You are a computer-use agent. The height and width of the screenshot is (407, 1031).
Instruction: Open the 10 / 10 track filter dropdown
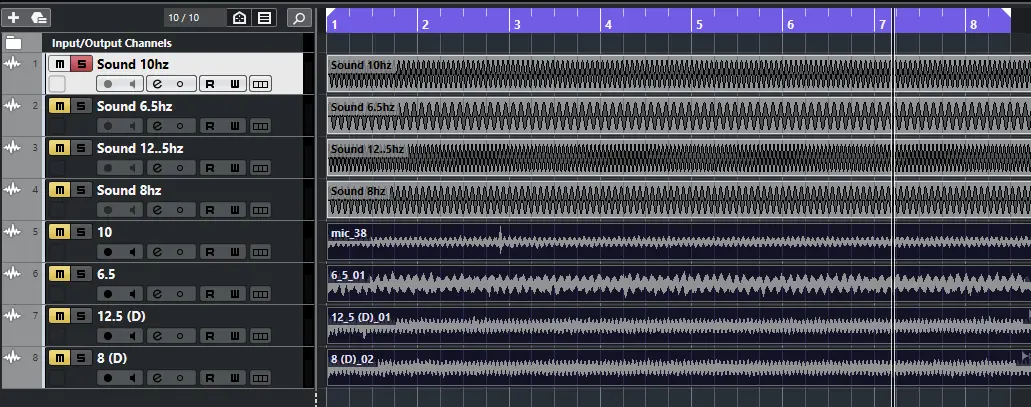[184, 17]
